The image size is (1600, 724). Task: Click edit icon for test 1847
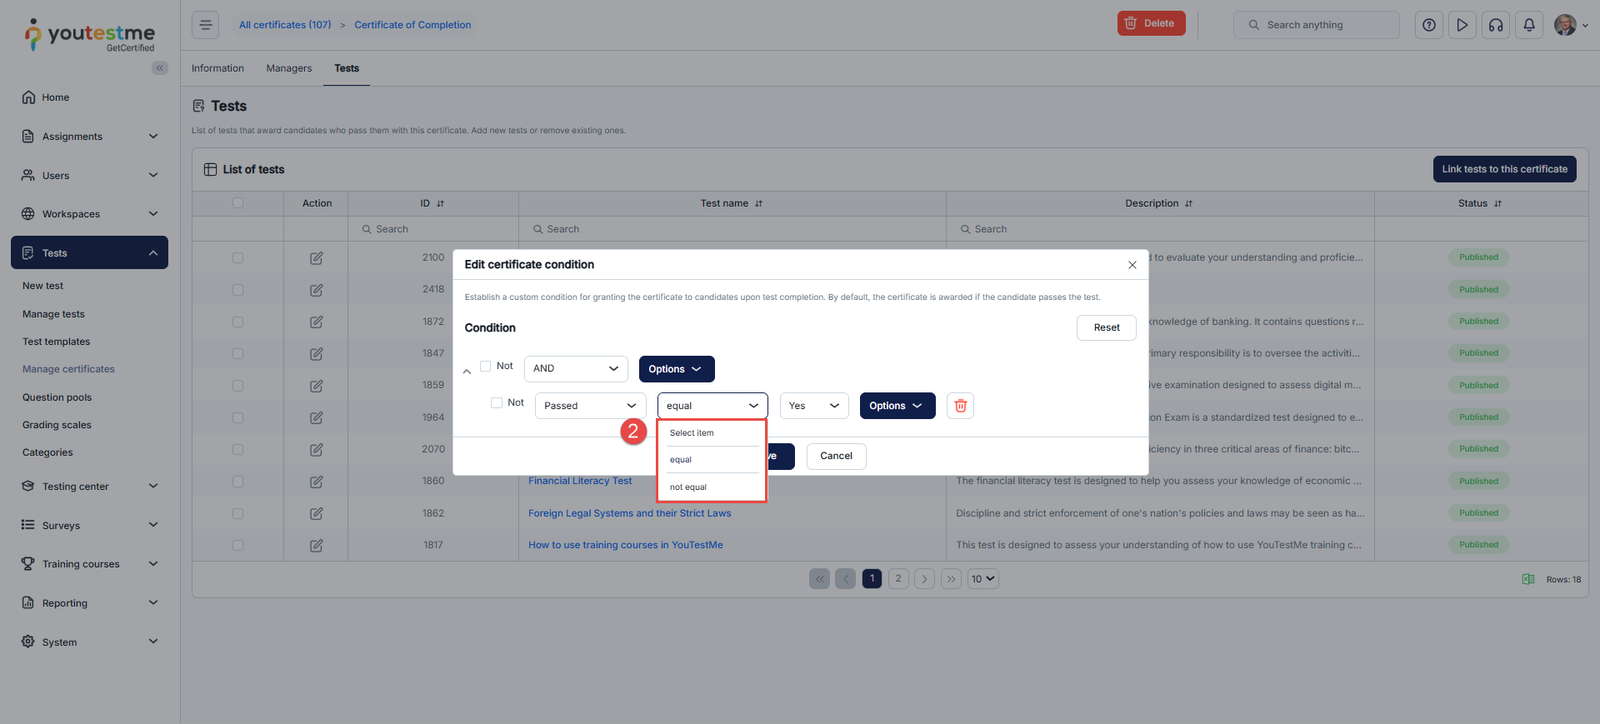316,354
